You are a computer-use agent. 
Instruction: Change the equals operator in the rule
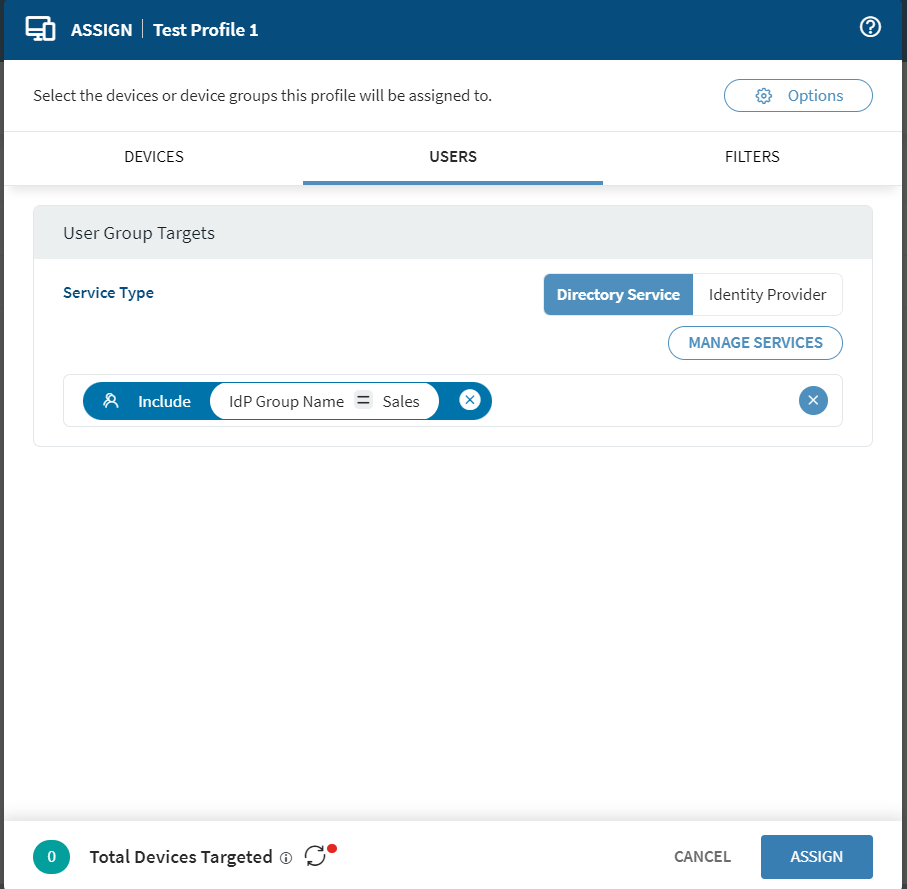tap(364, 401)
